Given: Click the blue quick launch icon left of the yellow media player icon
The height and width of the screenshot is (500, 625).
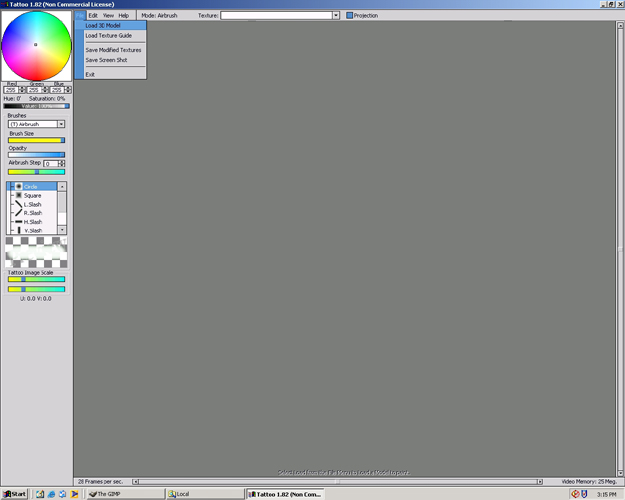Looking at the screenshot, I should (x=63, y=494).
